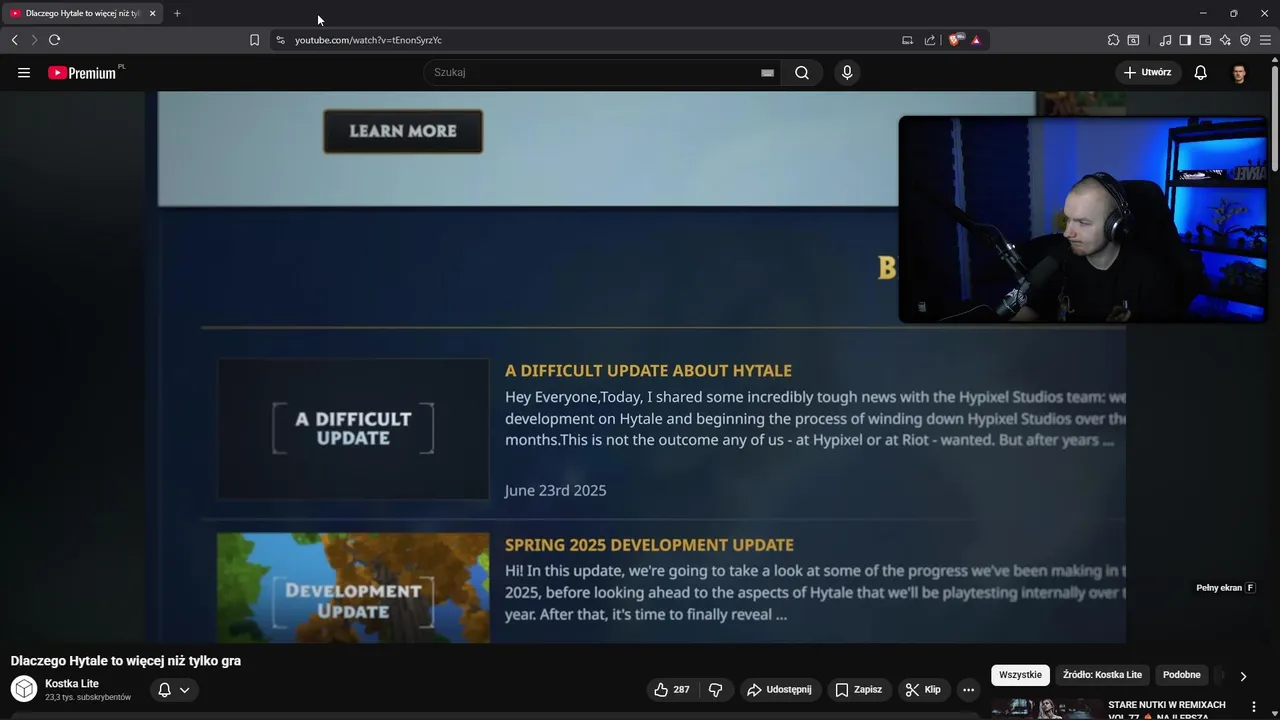Select the Dlaczego Hytale browser tab

tap(82, 13)
